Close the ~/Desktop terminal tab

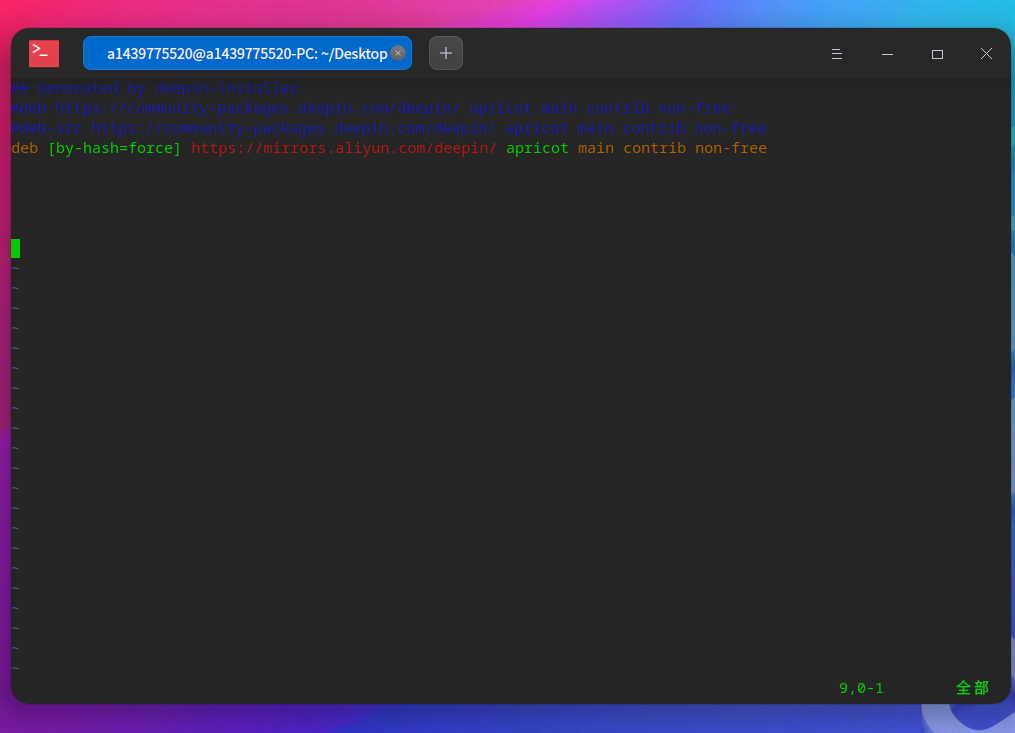398,53
